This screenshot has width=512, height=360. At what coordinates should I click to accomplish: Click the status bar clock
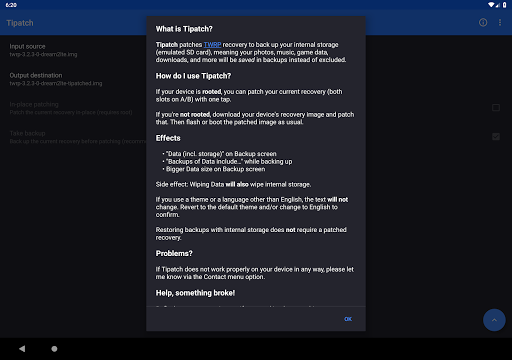tap(11, 5)
